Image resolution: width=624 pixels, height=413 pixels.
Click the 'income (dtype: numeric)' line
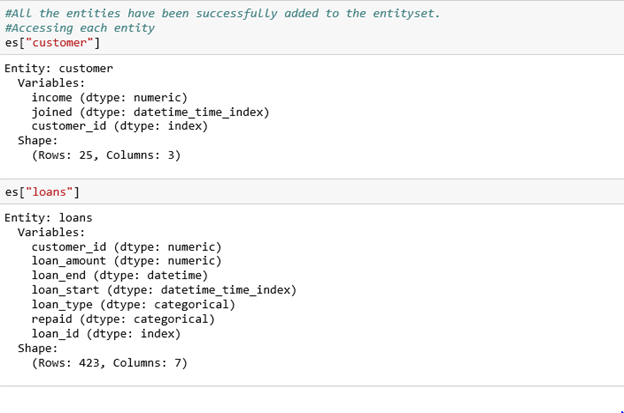coord(109,97)
